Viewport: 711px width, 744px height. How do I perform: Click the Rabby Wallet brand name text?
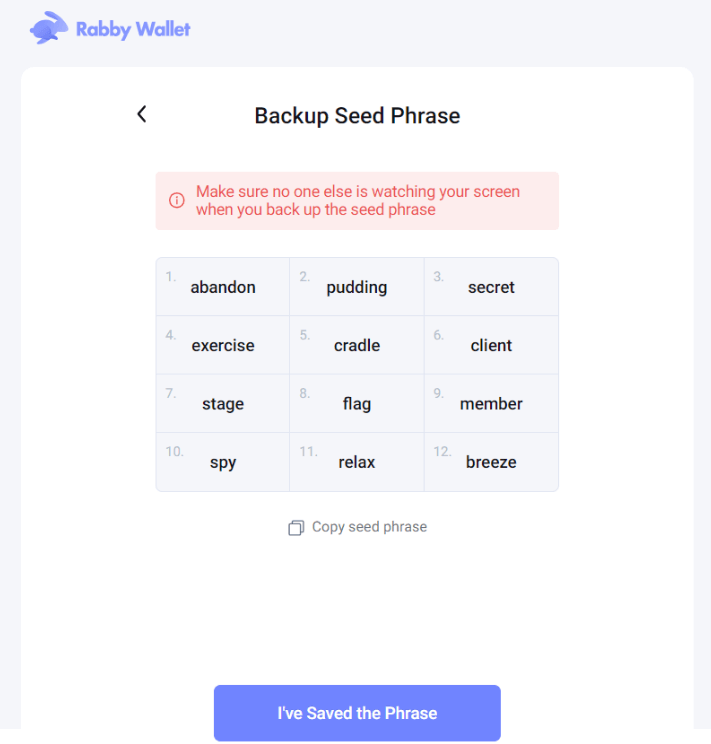133,29
